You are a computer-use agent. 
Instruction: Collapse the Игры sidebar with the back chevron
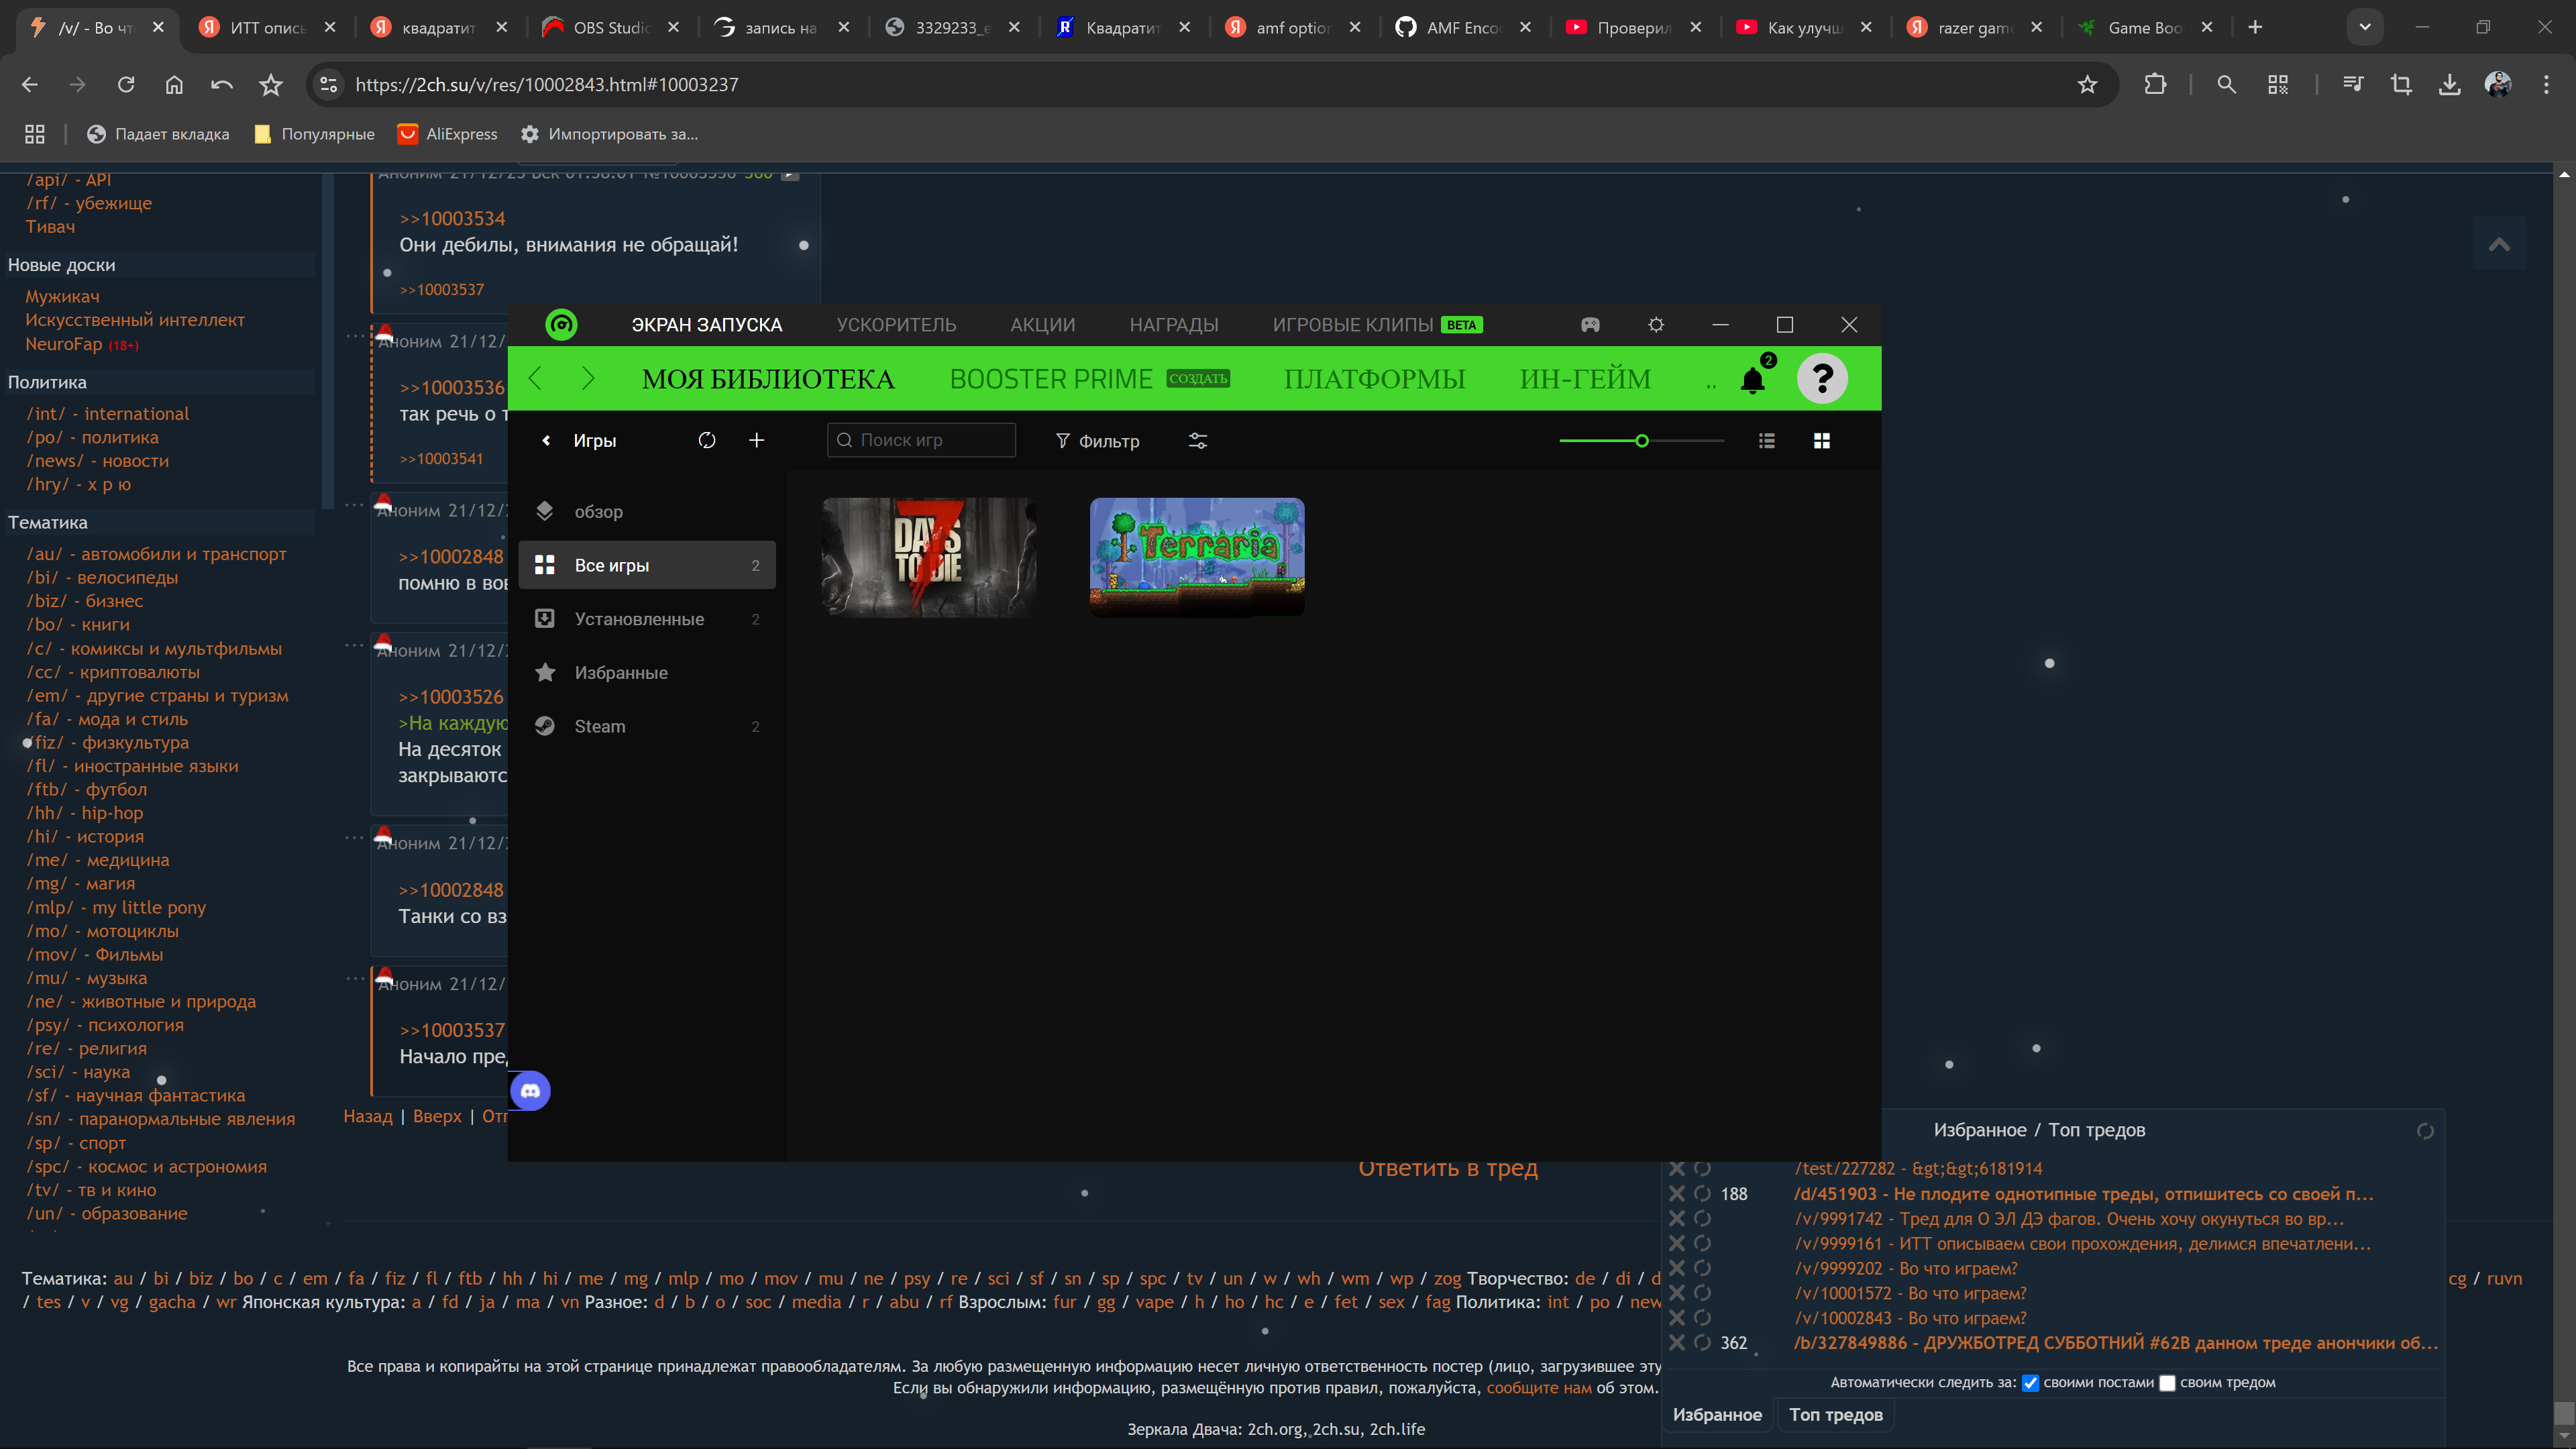[x=546, y=441]
